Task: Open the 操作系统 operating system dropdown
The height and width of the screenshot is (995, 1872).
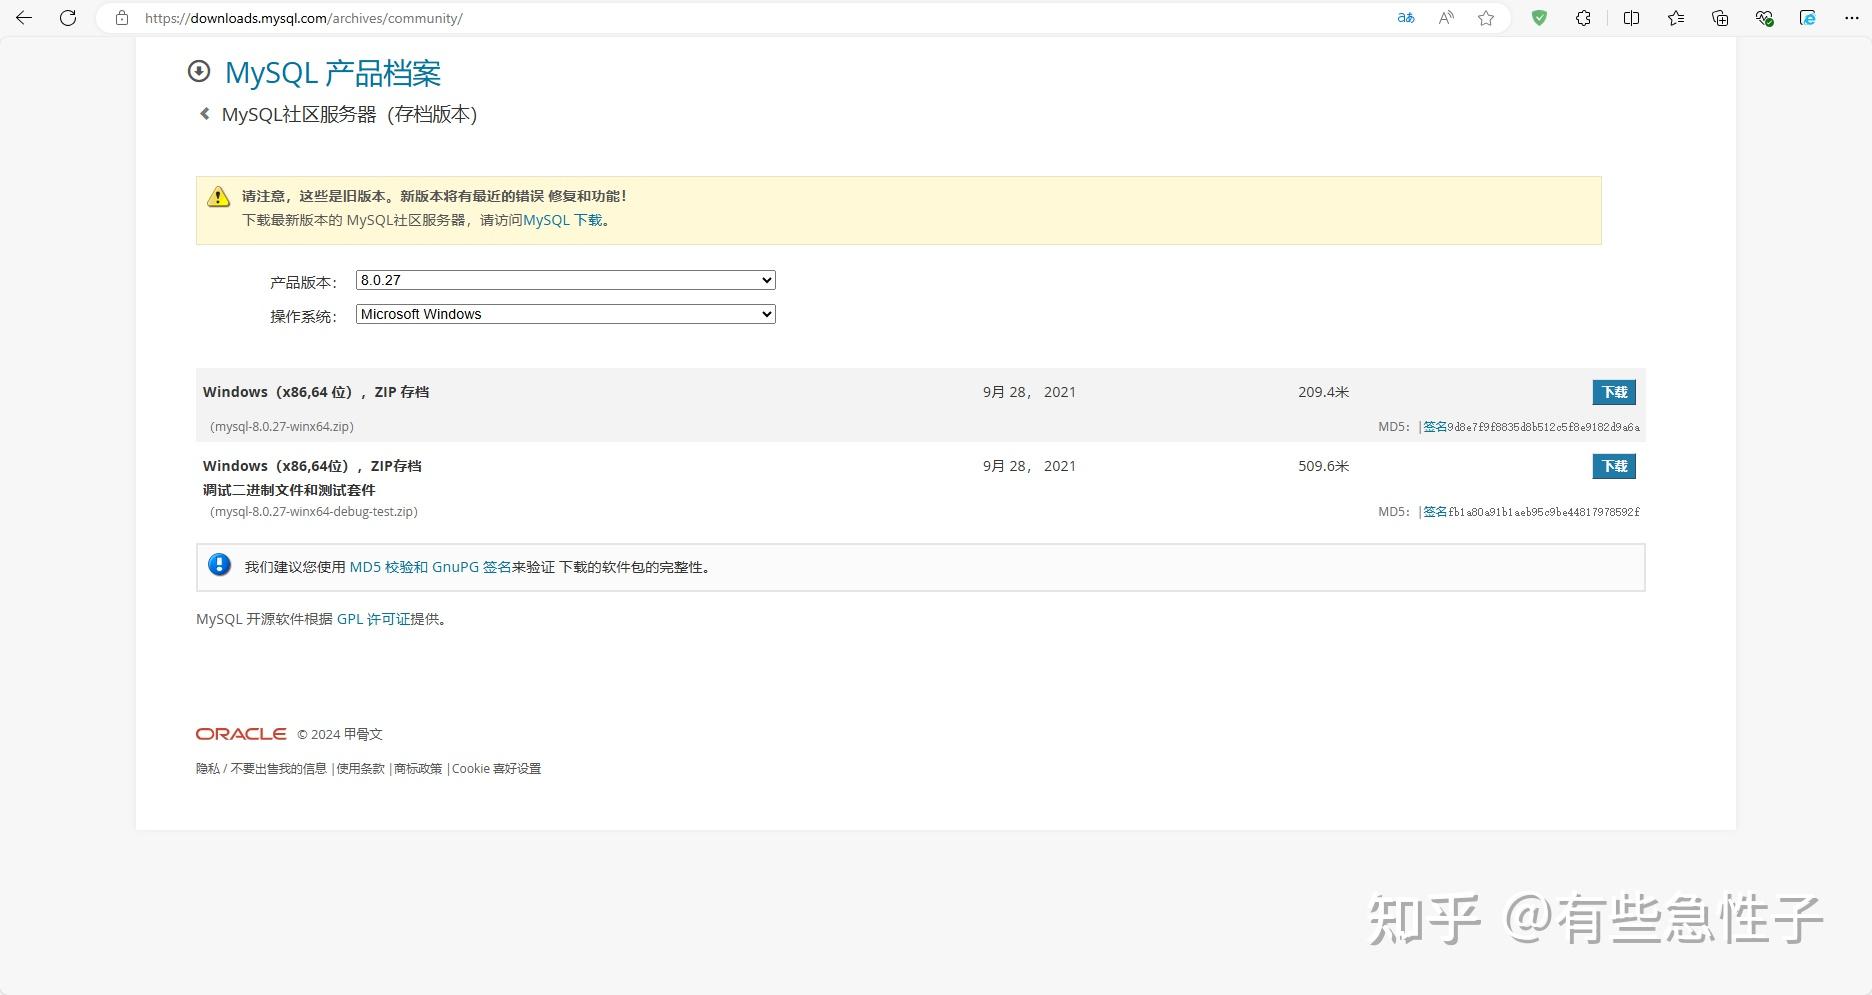Action: 565,314
